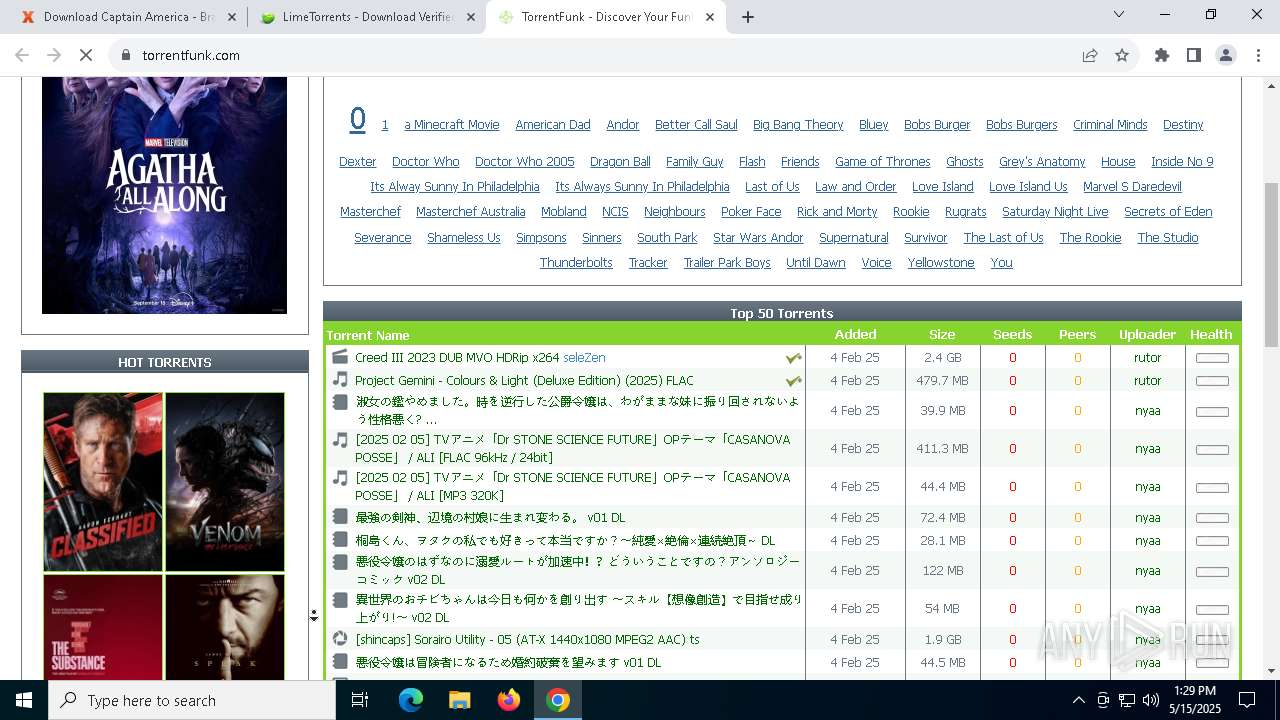Toggle Chrome side panel icon
Image resolution: width=1280 pixels, height=720 pixels.
tap(1194, 55)
